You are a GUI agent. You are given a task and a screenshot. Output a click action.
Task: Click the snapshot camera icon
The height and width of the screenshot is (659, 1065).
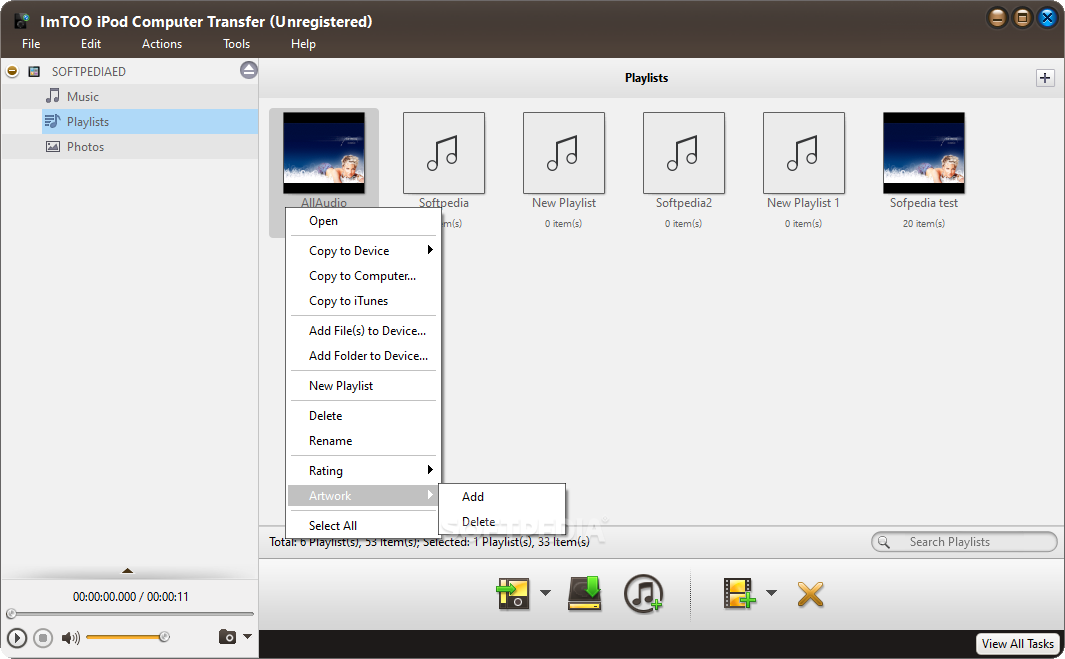tap(228, 637)
